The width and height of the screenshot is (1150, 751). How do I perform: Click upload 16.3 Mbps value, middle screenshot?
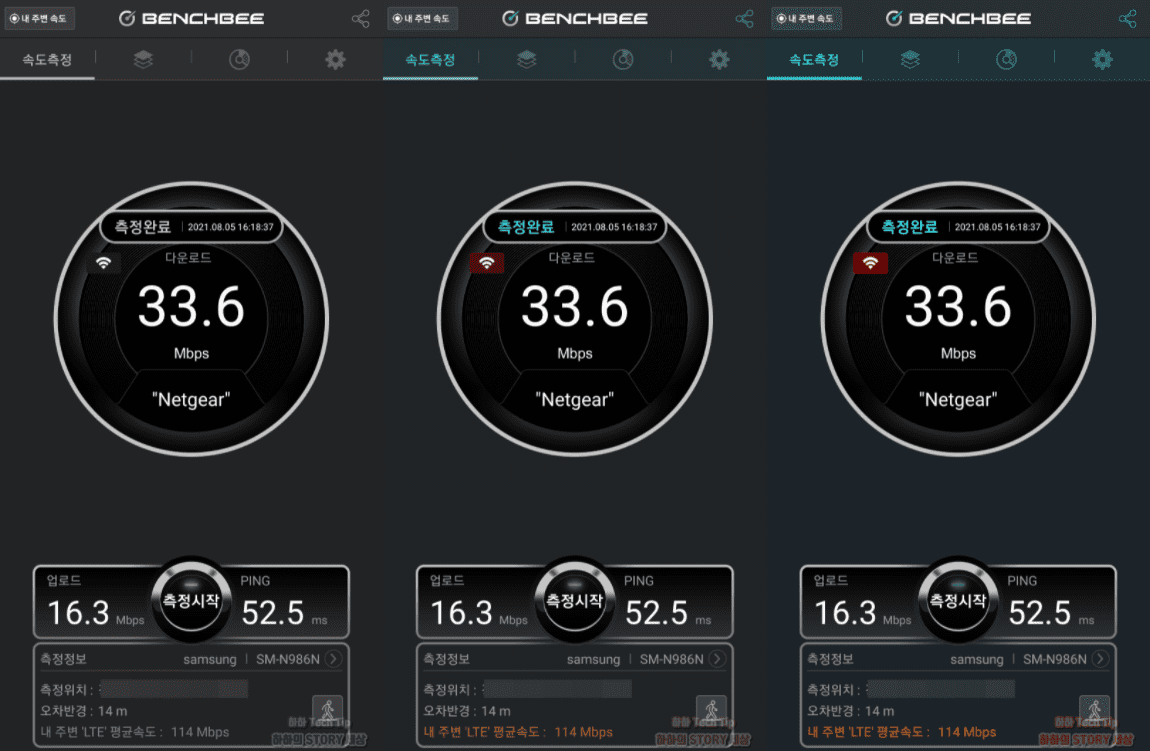tap(479, 612)
